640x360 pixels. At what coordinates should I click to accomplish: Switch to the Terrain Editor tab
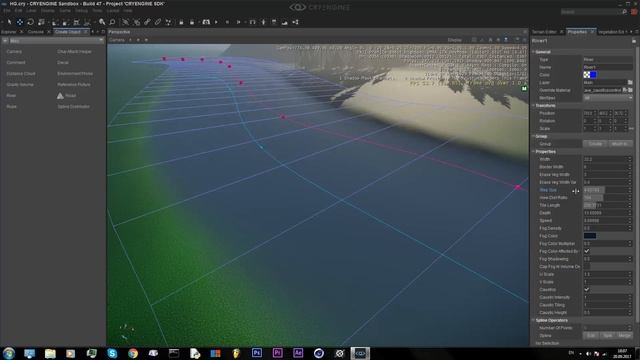pyautogui.click(x=544, y=32)
